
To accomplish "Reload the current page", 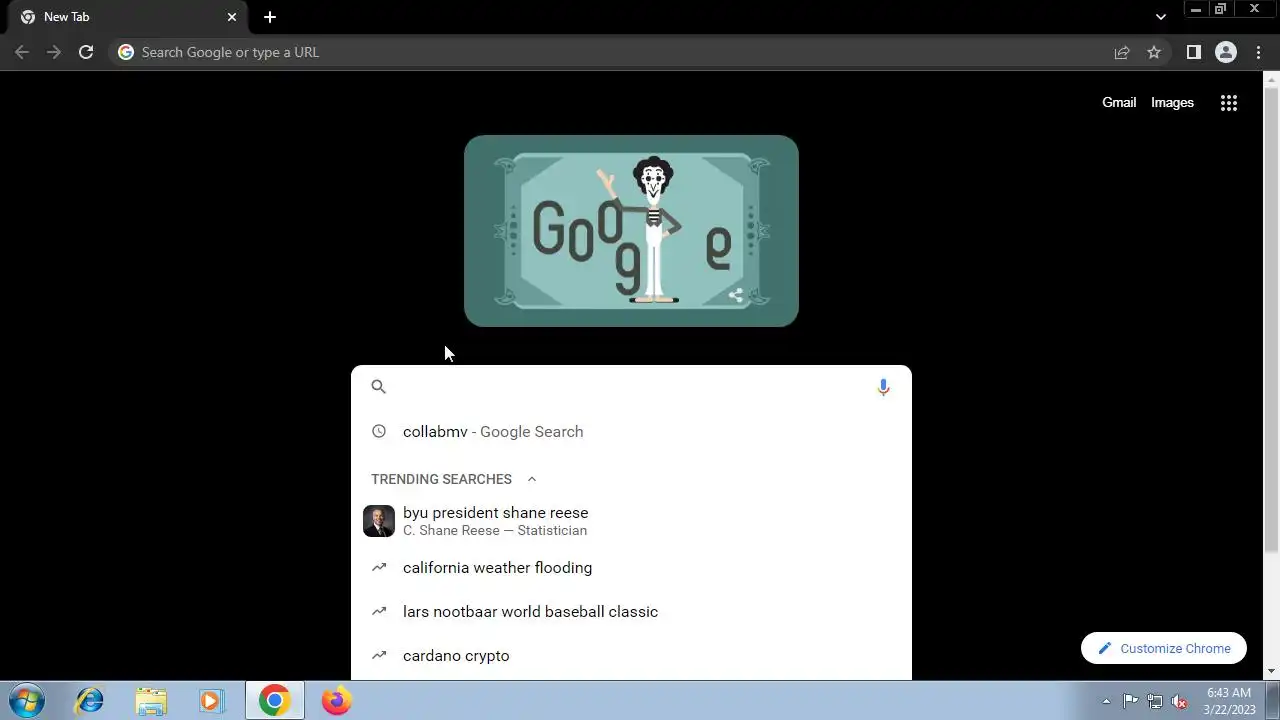I will 86,52.
